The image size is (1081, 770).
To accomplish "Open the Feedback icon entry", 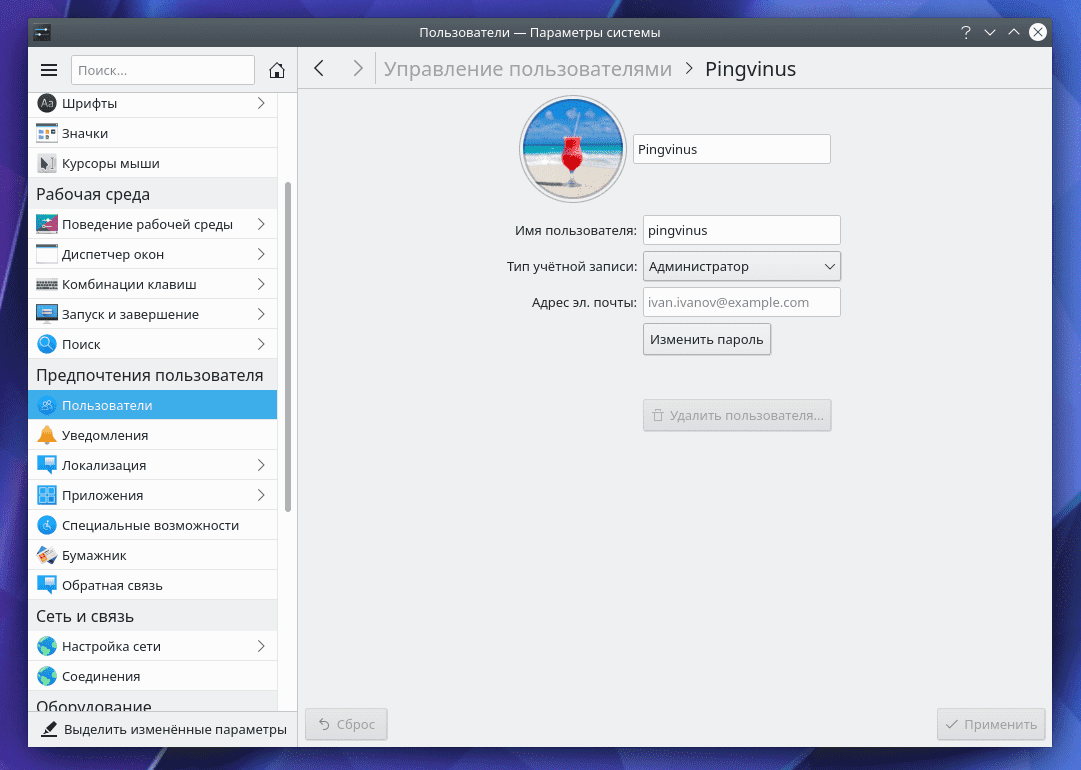I will click(47, 585).
